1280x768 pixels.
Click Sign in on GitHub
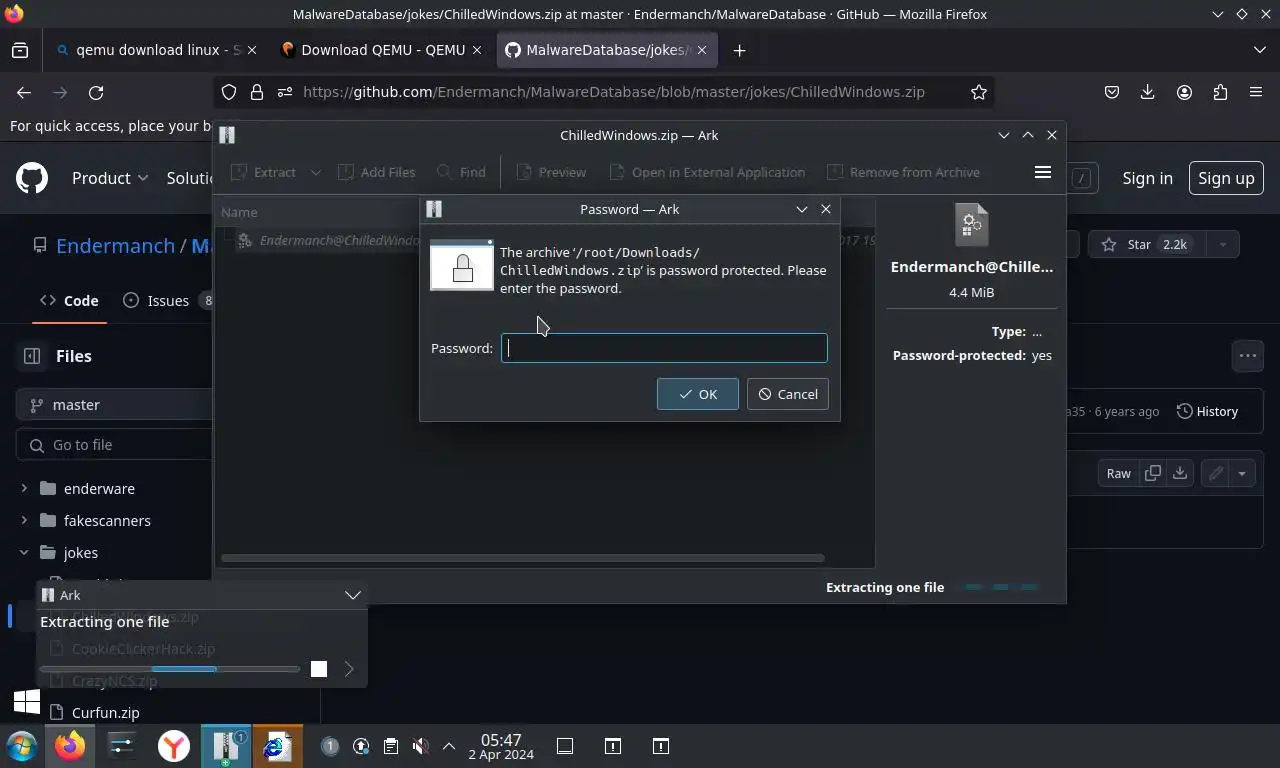coord(1147,178)
